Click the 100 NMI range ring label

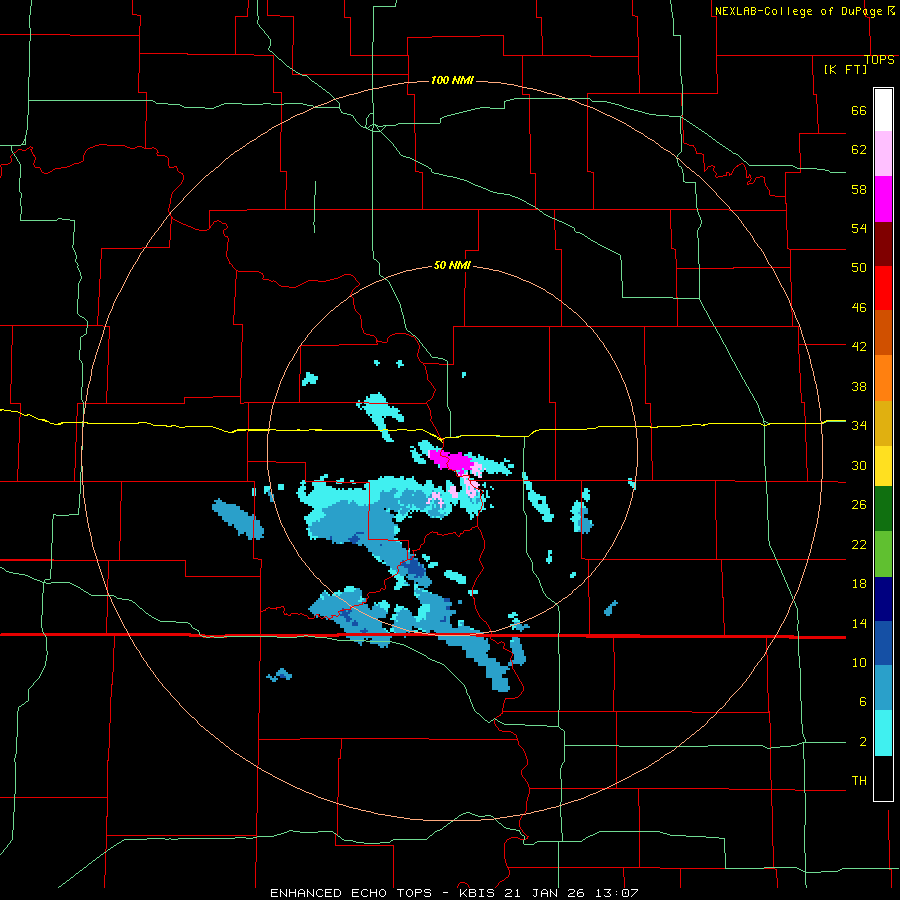(x=452, y=80)
